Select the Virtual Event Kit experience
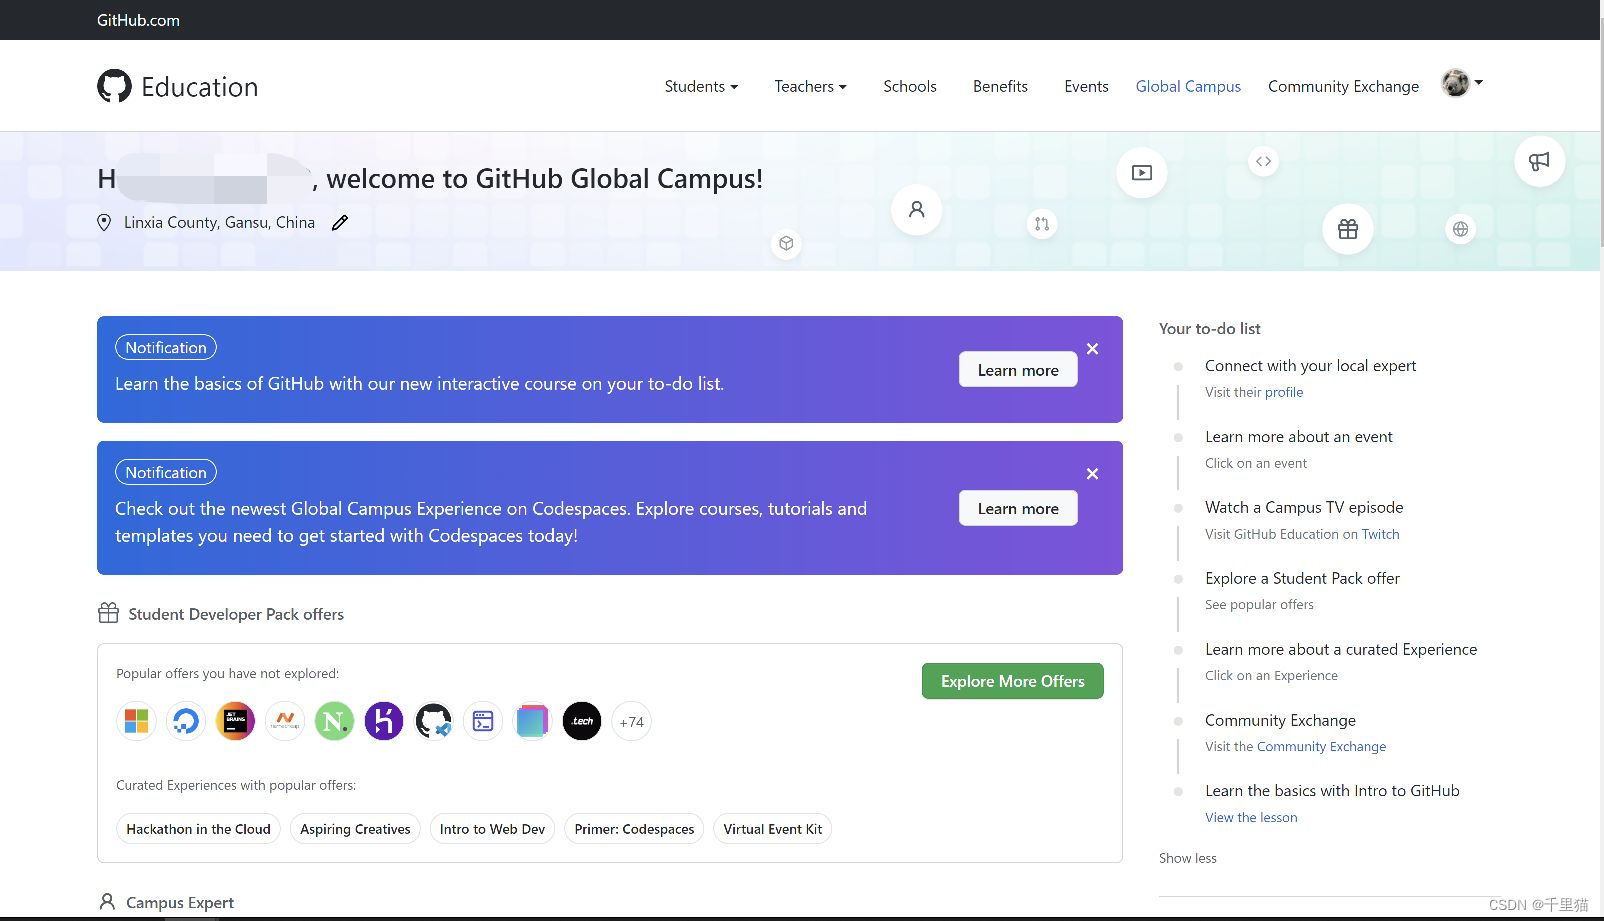The width and height of the screenshot is (1604, 921). [x=772, y=829]
